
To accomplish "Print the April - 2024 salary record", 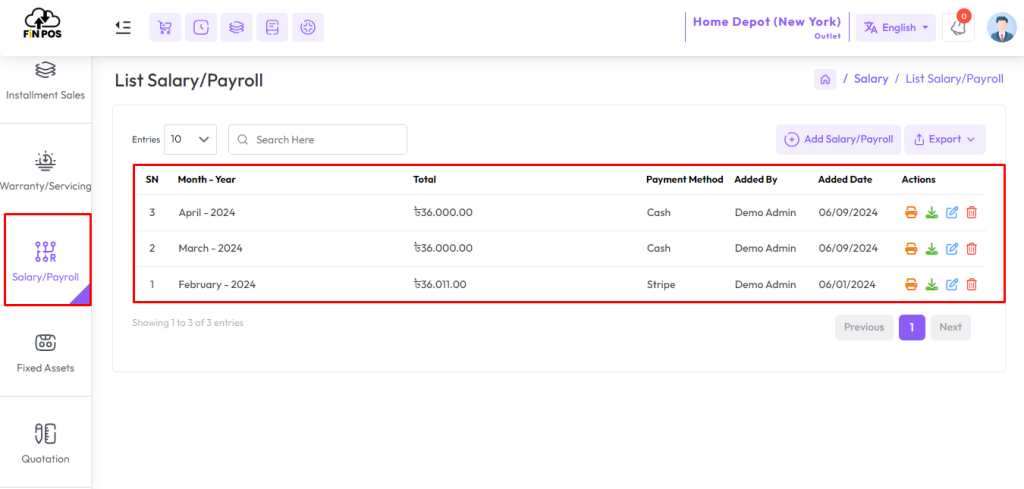I will [x=911, y=212].
